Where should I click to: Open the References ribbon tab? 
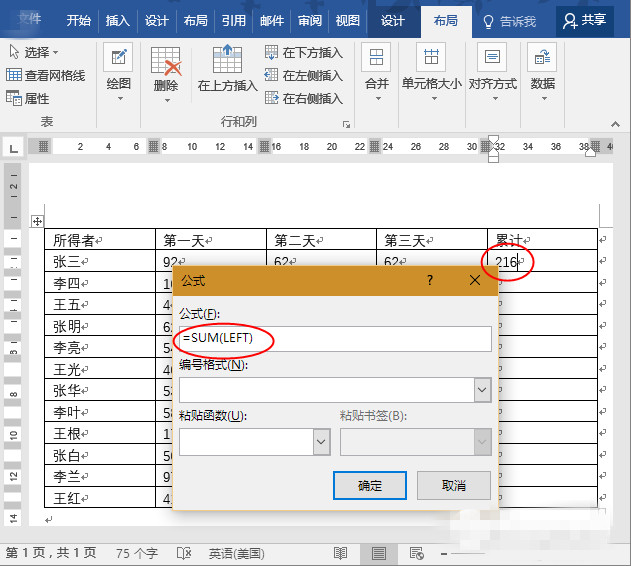(x=233, y=20)
